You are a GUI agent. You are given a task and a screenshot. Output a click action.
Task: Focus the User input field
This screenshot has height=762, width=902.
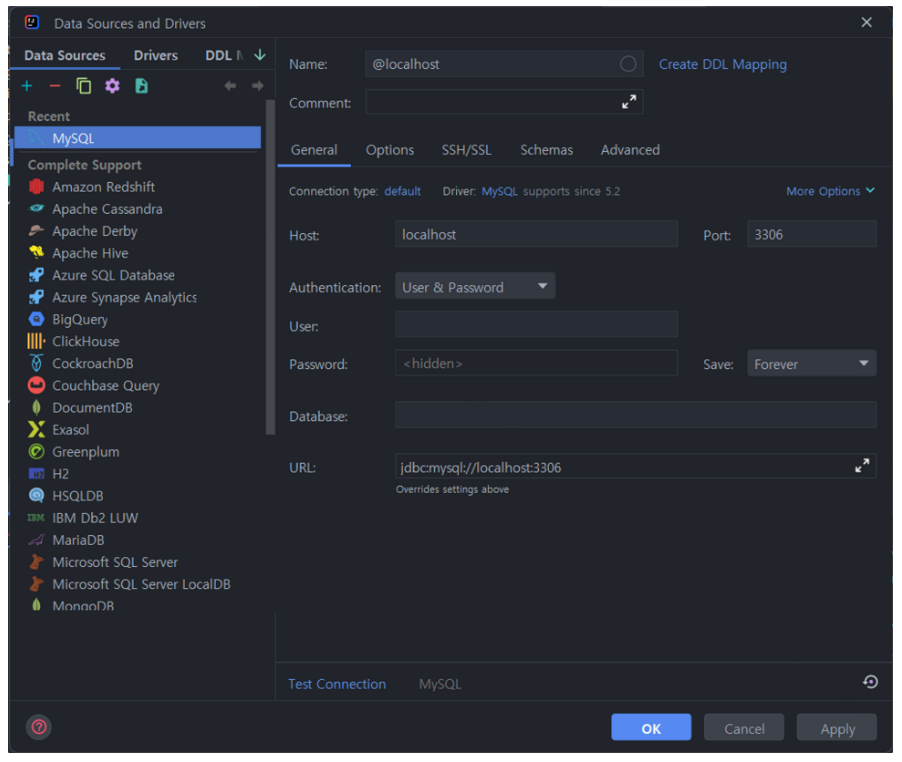(x=536, y=324)
